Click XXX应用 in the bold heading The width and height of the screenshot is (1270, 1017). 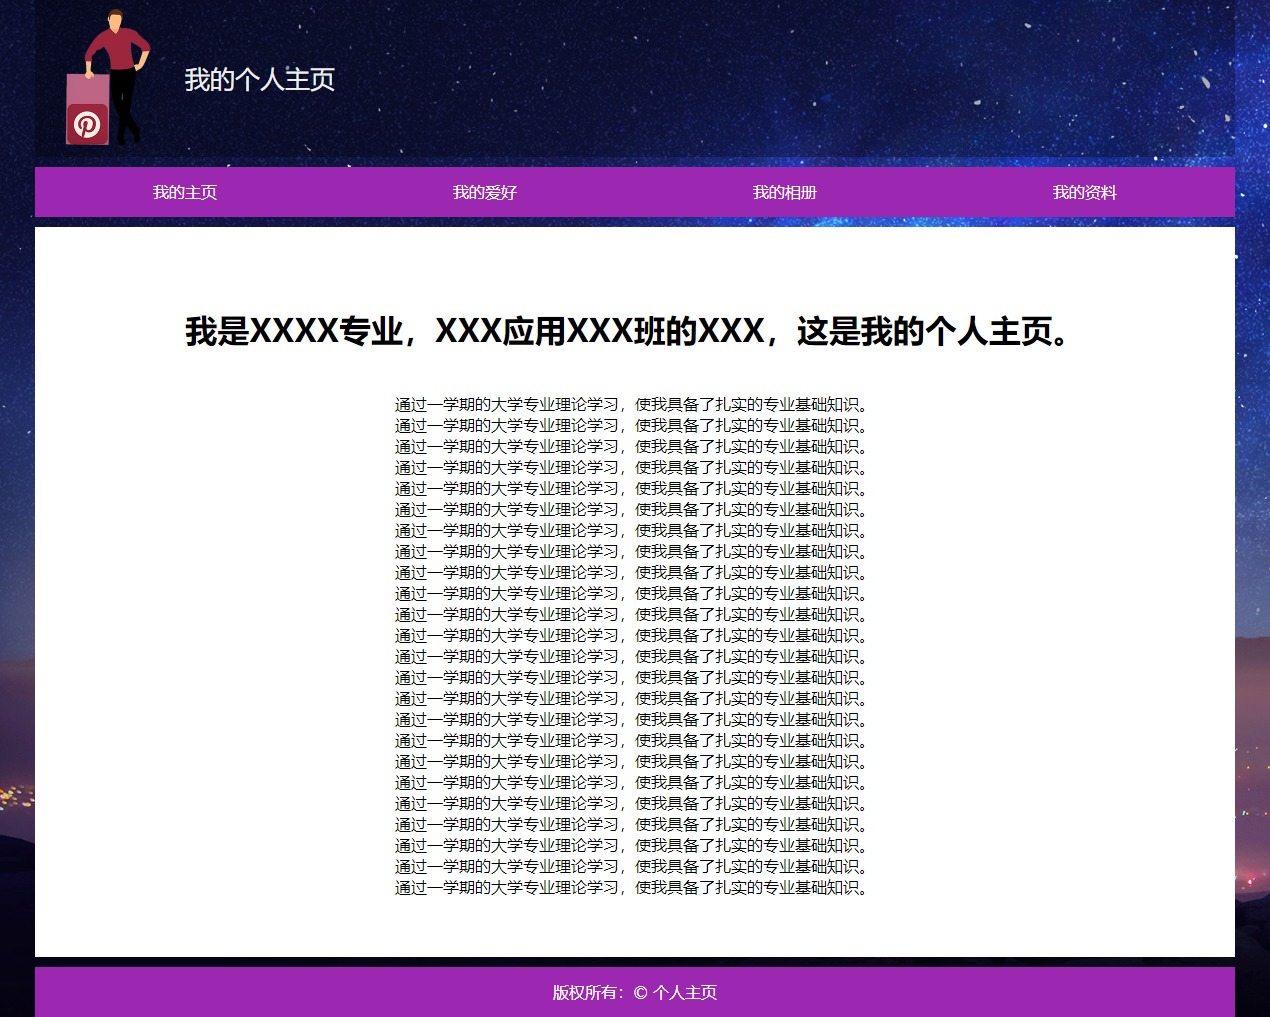(x=500, y=331)
